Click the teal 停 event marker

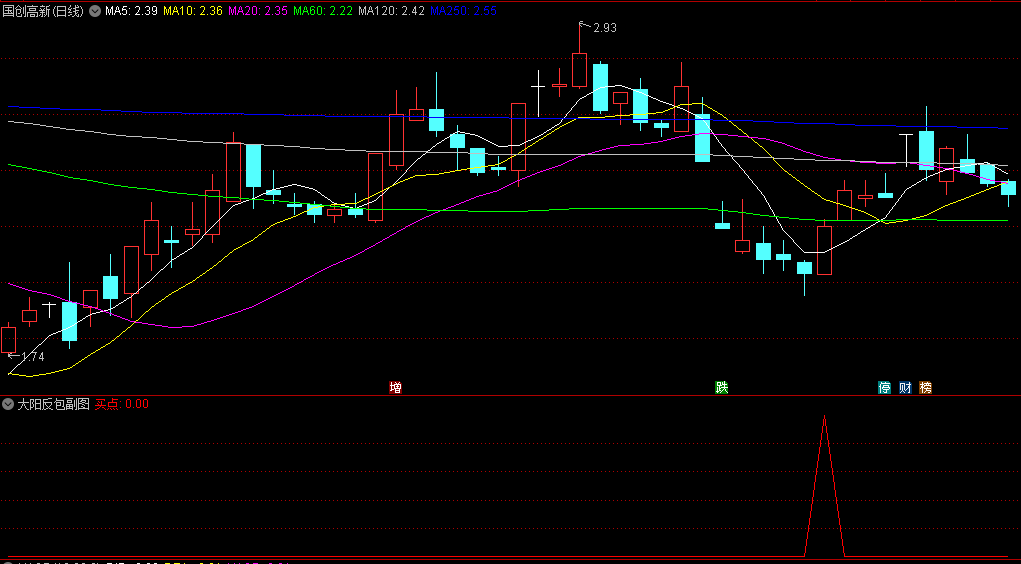tap(884, 388)
